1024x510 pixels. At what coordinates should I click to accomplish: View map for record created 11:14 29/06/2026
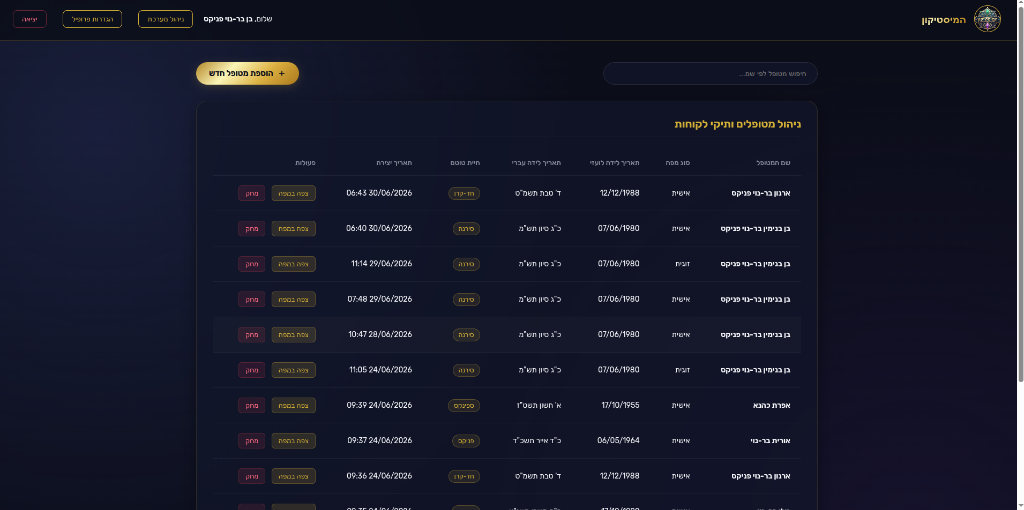293,264
